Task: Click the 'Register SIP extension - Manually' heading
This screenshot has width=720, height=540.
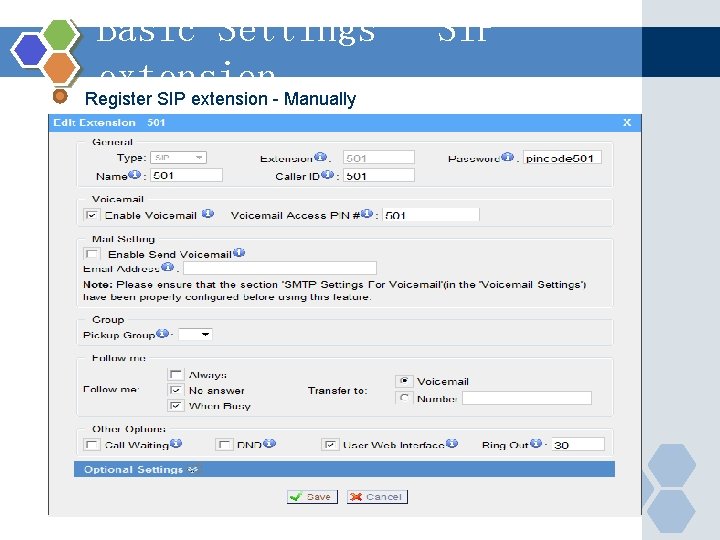Action: tap(220, 99)
